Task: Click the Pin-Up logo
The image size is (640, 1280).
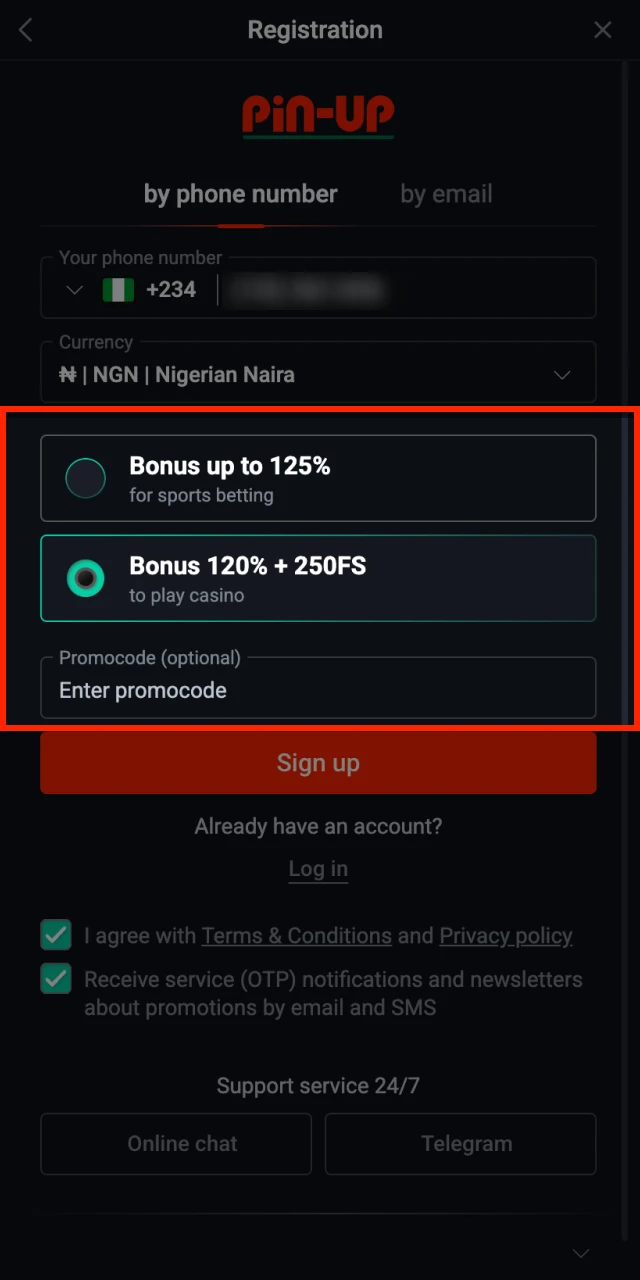Action: click(318, 116)
